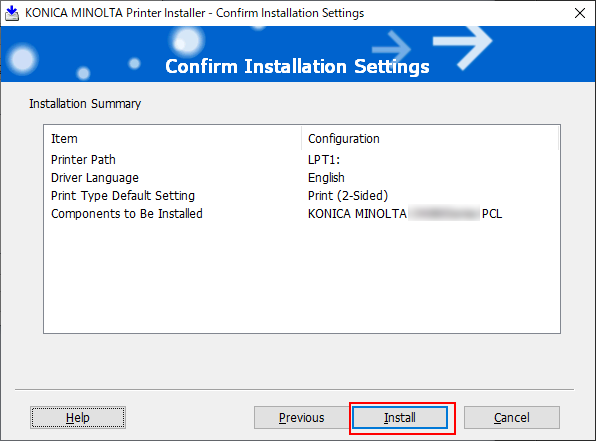Viewport: 596px width, 441px height.
Task: Open Help for this installer page
Action: (78, 417)
